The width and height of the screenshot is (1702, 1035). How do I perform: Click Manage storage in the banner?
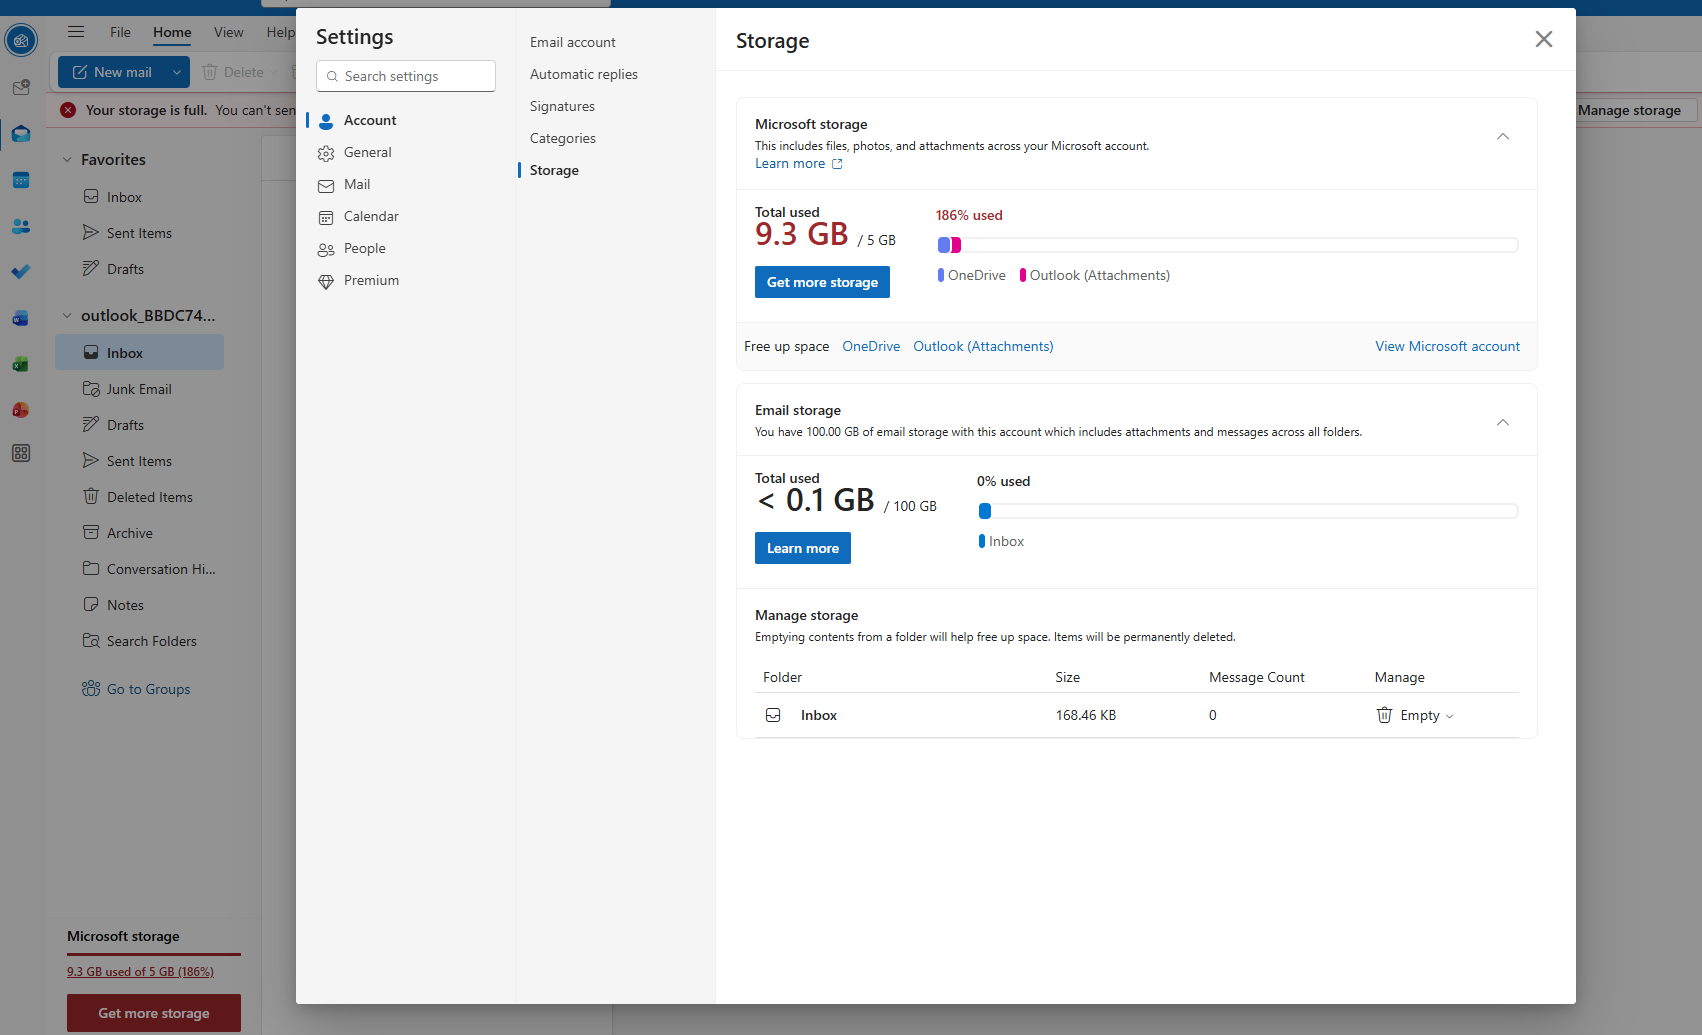coord(1629,110)
